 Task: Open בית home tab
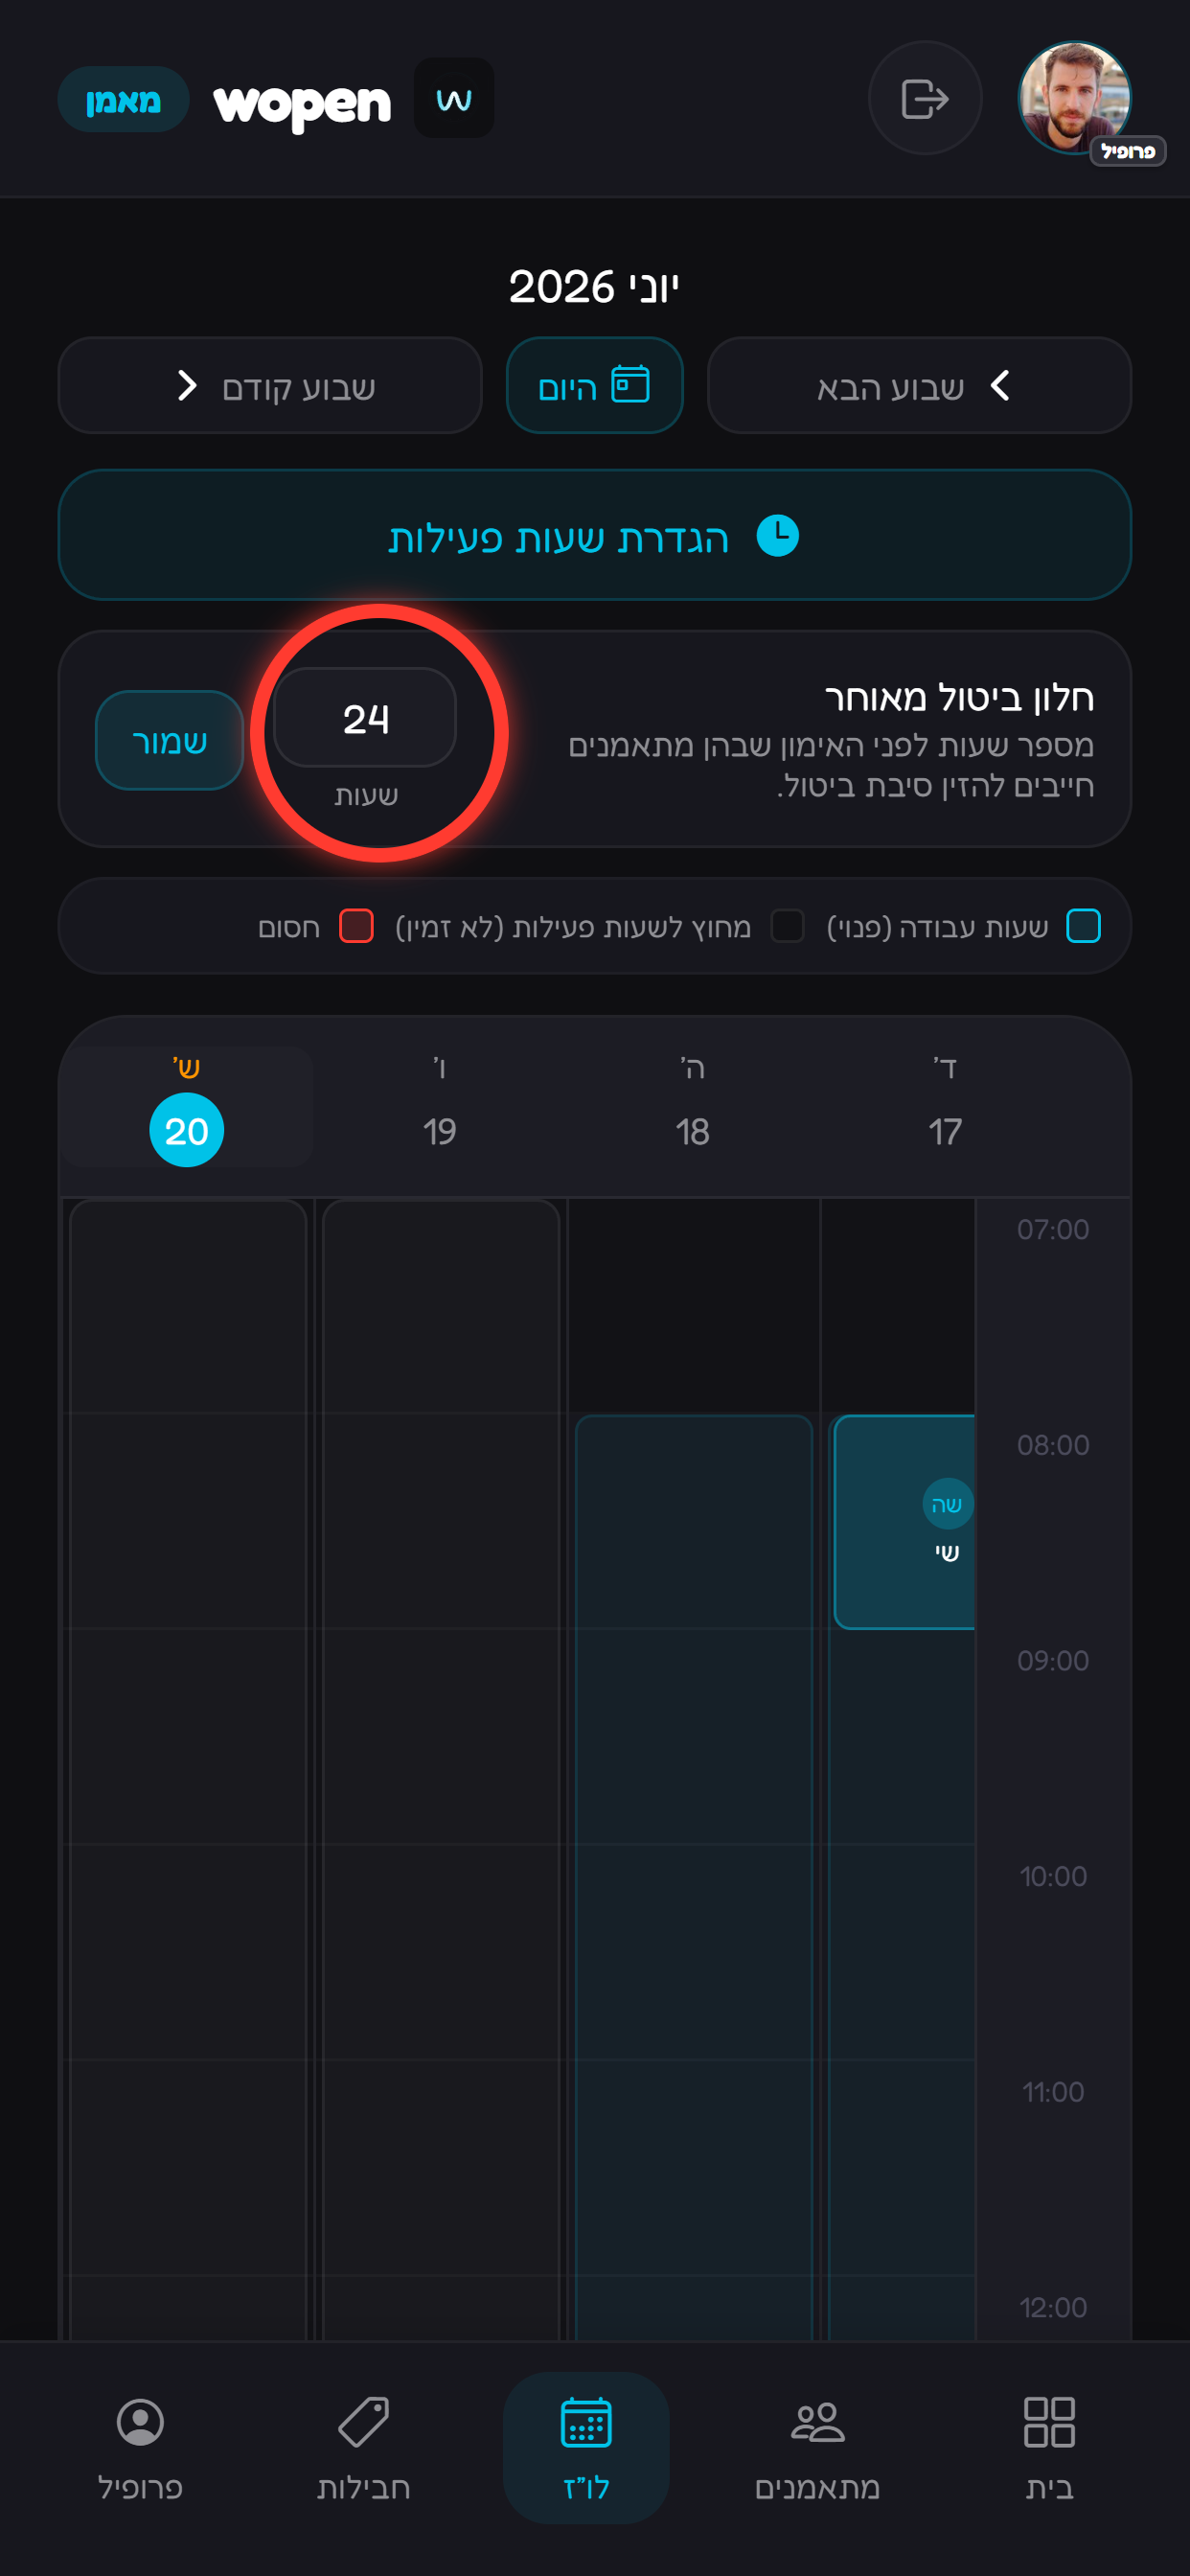(1049, 2447)
